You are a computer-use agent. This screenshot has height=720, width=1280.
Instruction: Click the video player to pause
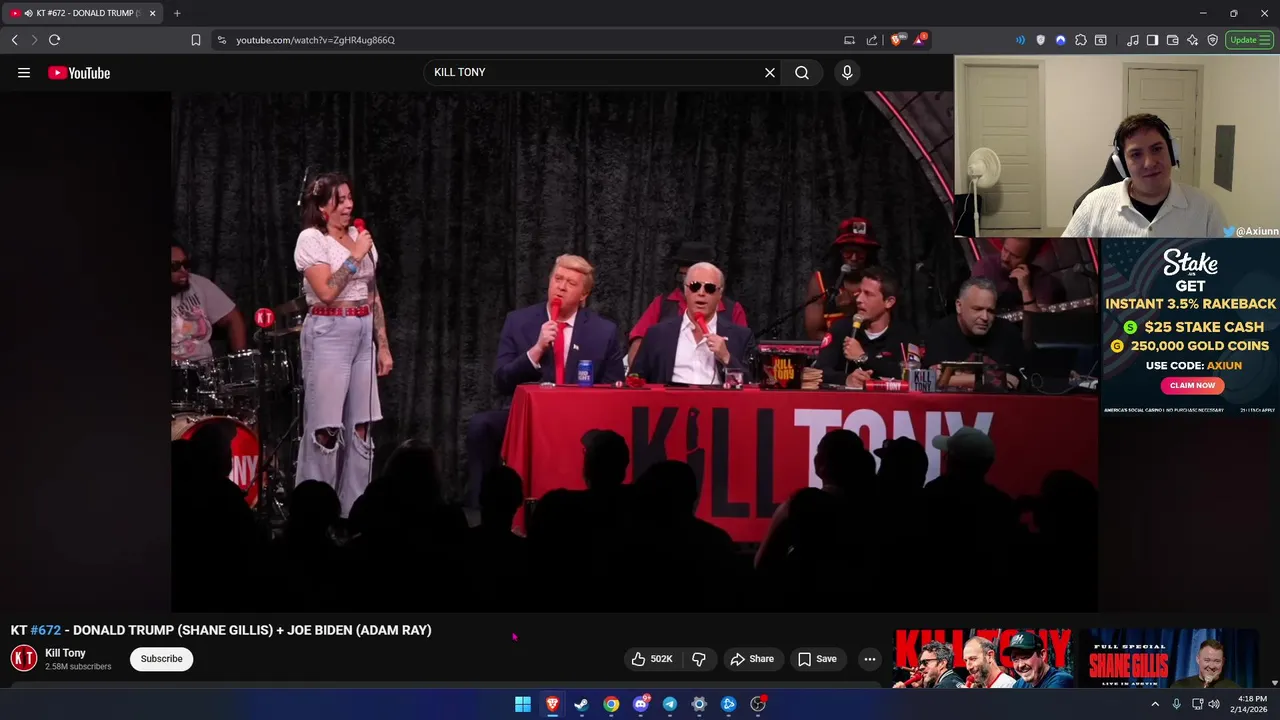tap(634, 350)
